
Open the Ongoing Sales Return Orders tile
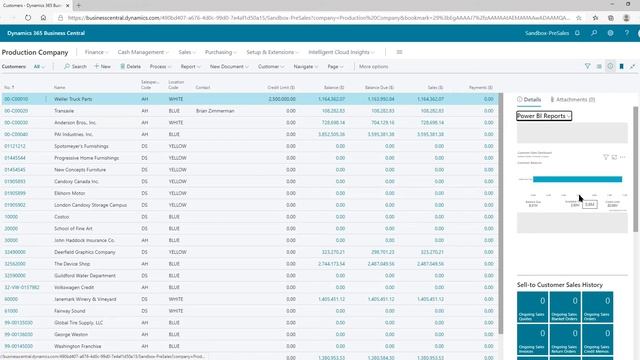[564, 339]
